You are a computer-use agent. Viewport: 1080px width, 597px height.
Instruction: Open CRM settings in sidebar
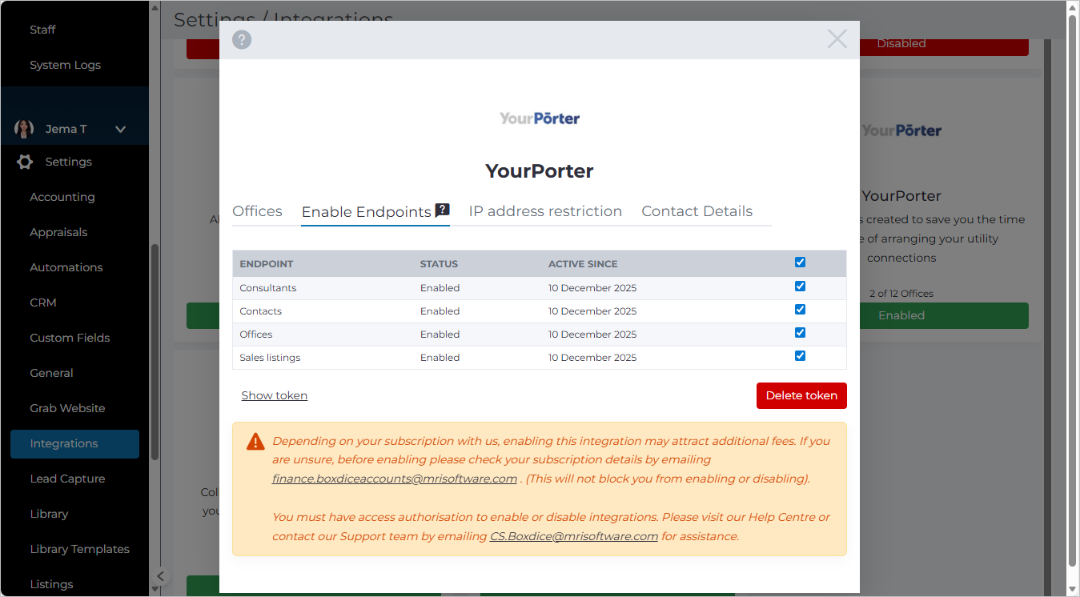(43, 302)
